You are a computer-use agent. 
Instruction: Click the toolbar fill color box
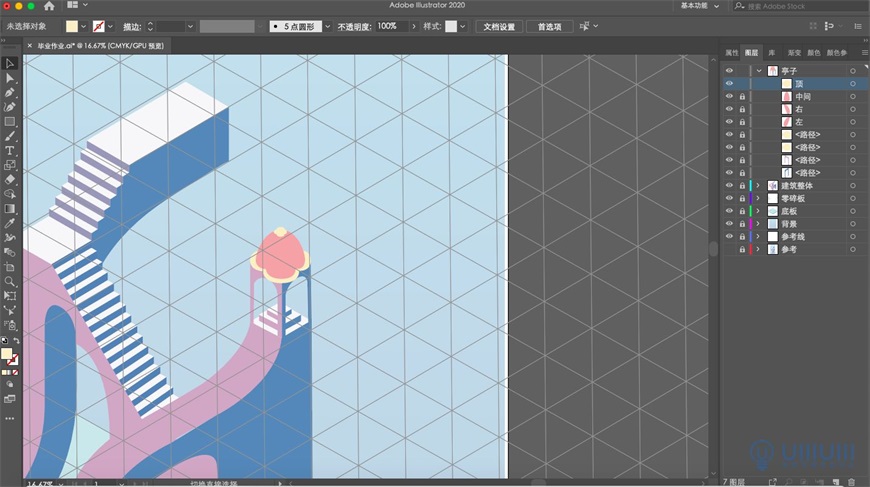(7, 353)
